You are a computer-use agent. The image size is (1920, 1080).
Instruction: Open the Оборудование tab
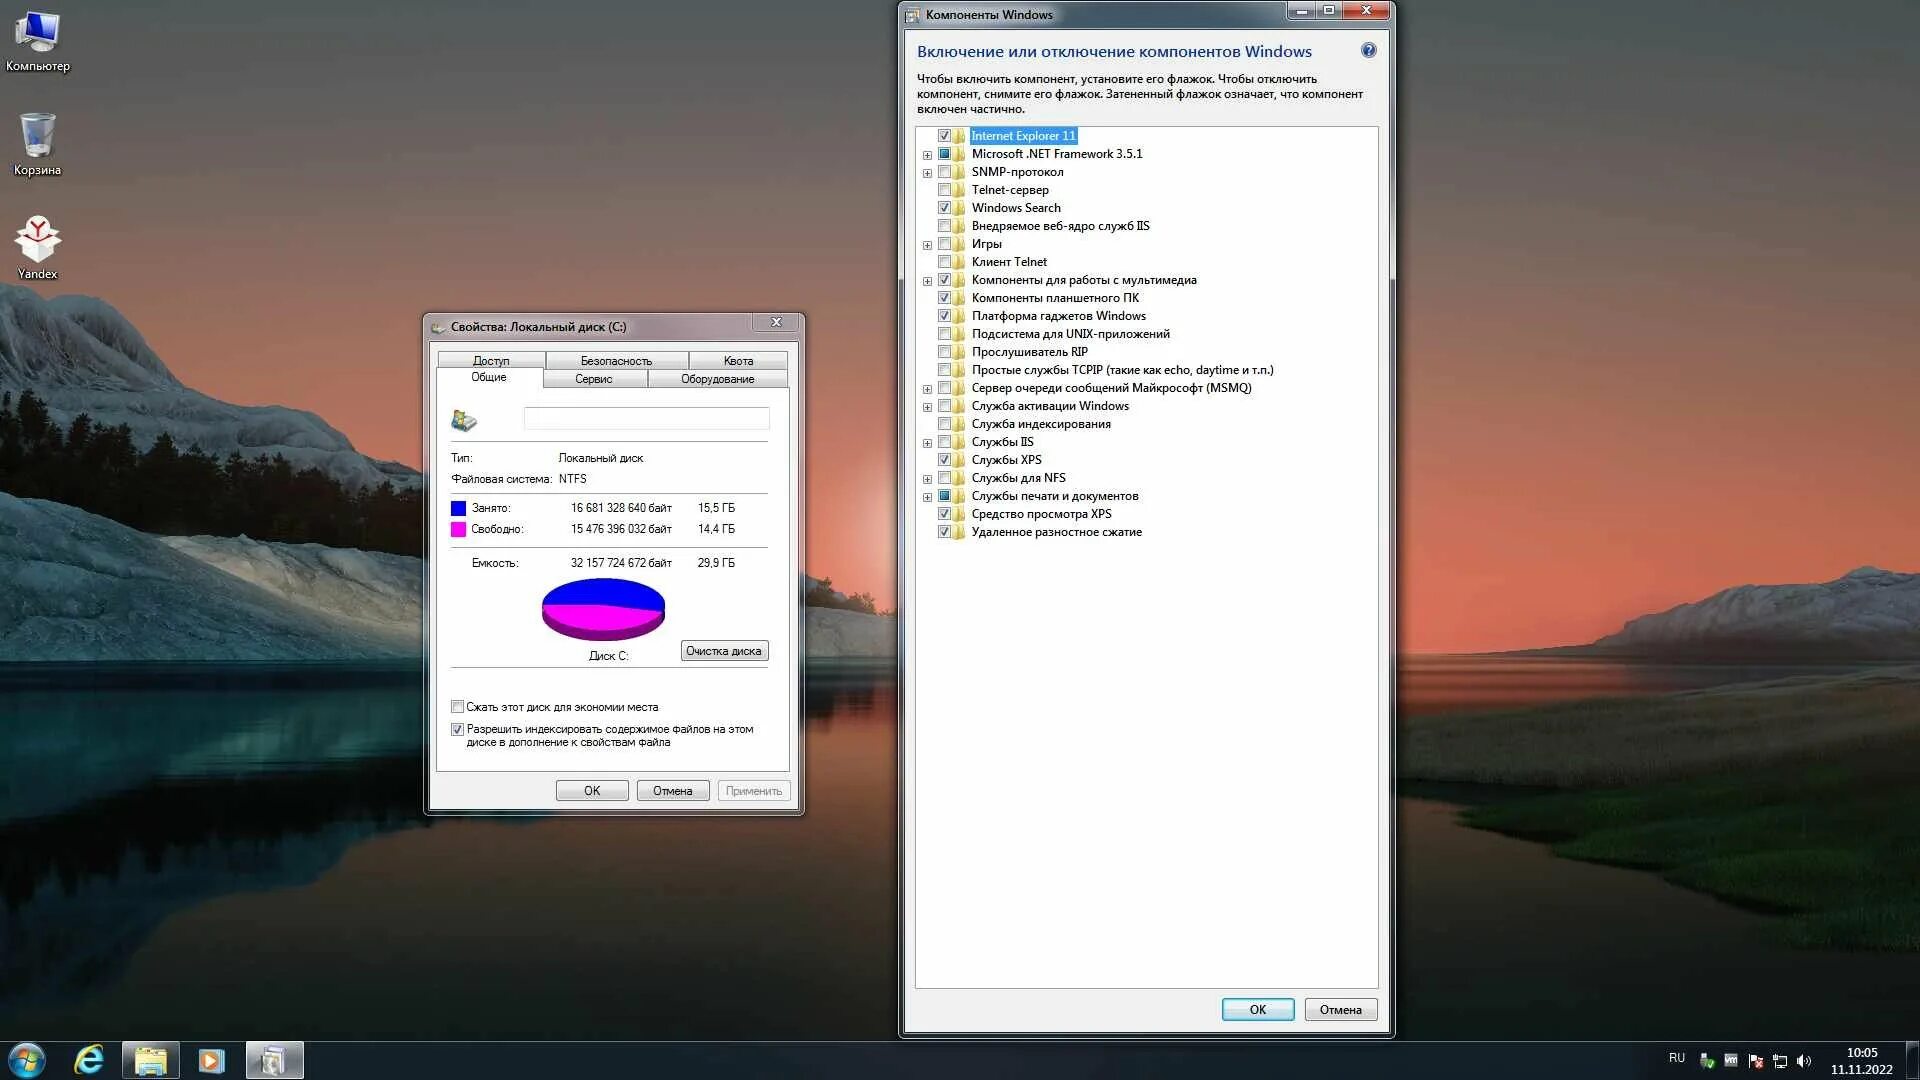[717, 379]
